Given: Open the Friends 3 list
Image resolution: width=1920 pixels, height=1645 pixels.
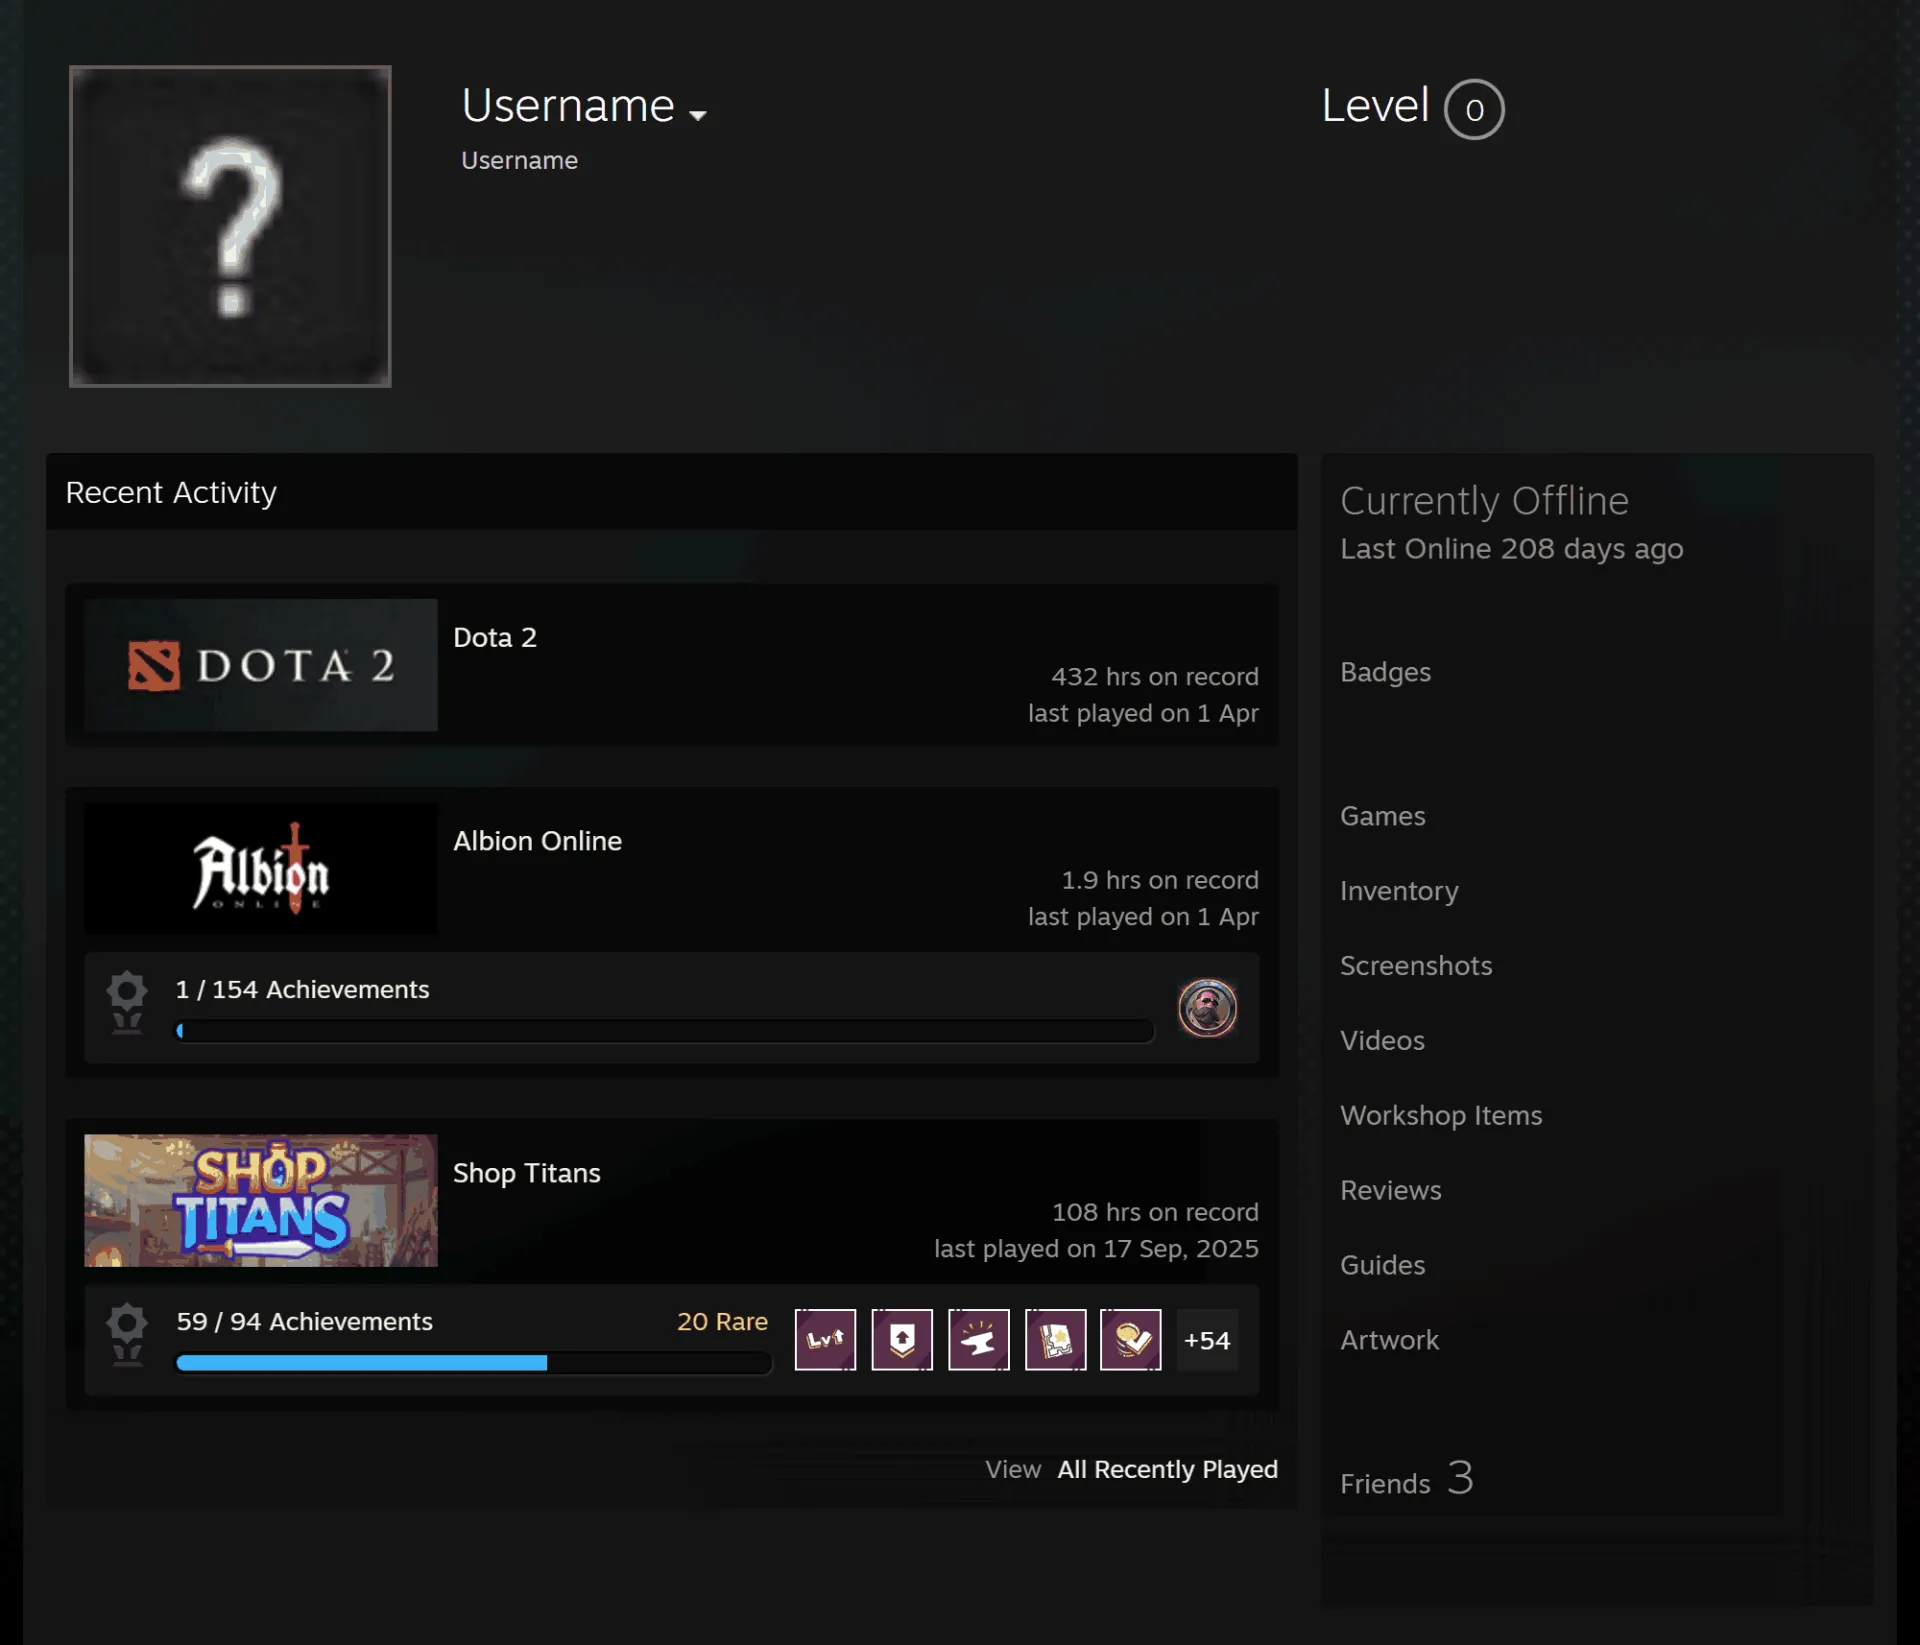Looking at the screenshot, I should coord(1407,1479).
